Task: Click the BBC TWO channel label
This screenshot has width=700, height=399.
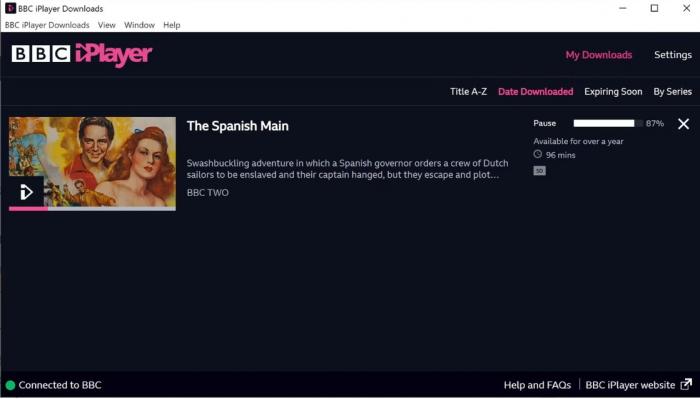Action: (x=208, y=192)
